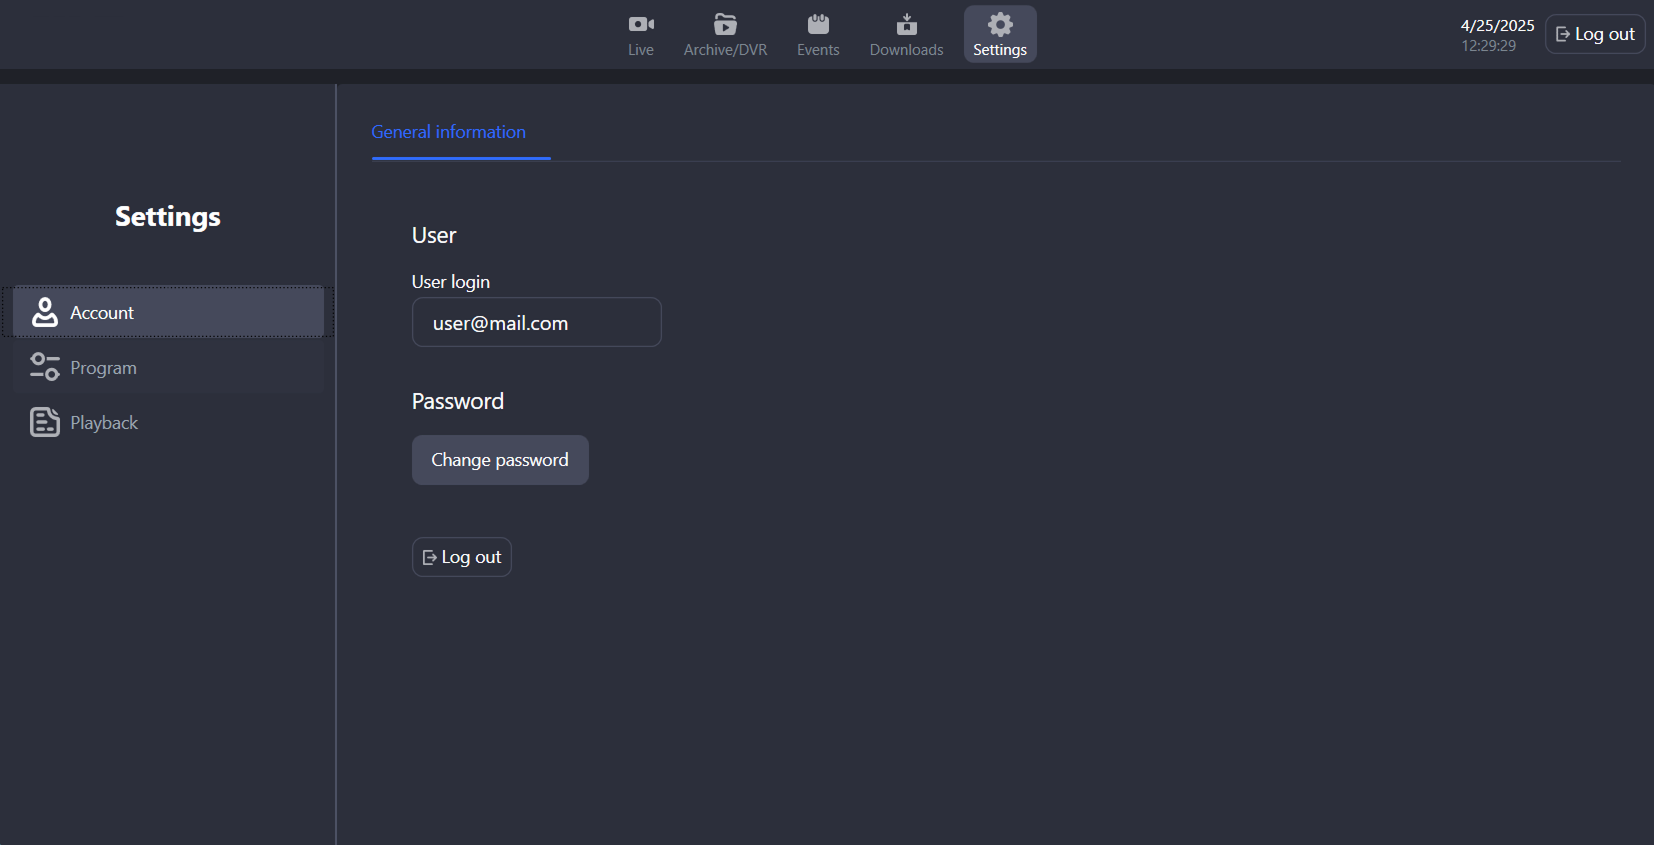
Task: Click the Settings gear icon
Action: tap(1000, 24)
